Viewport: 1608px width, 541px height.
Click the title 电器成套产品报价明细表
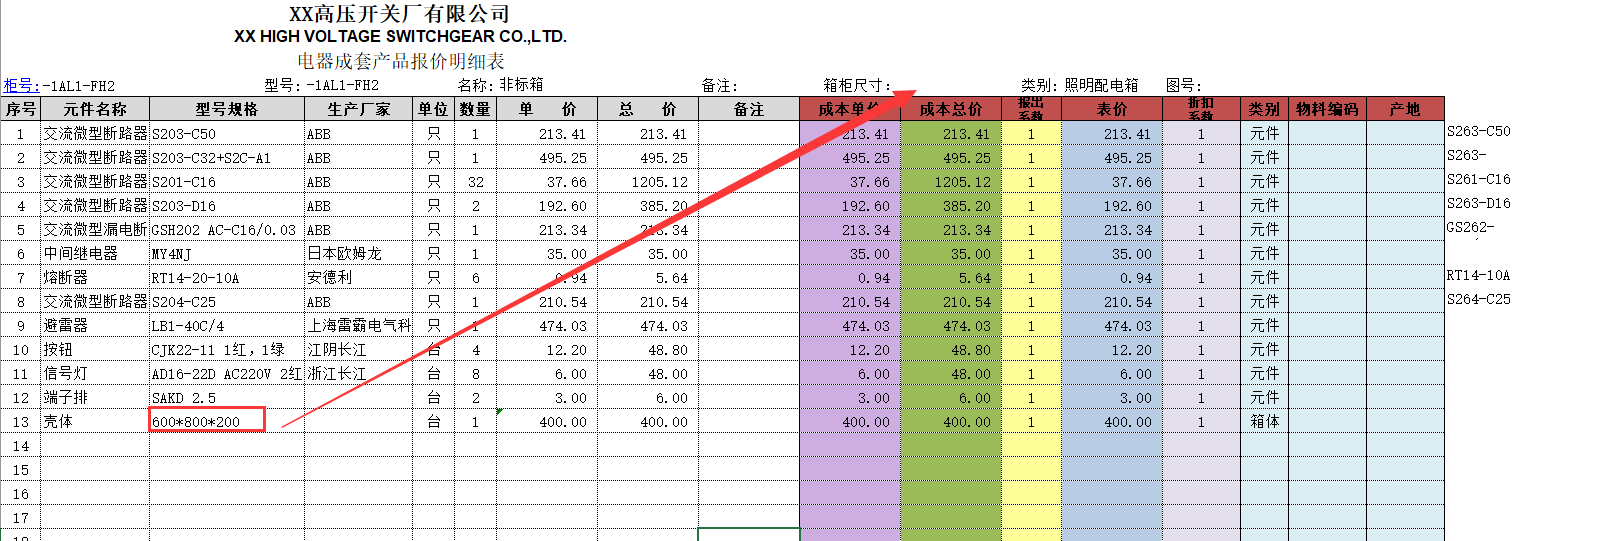[400, 61]
